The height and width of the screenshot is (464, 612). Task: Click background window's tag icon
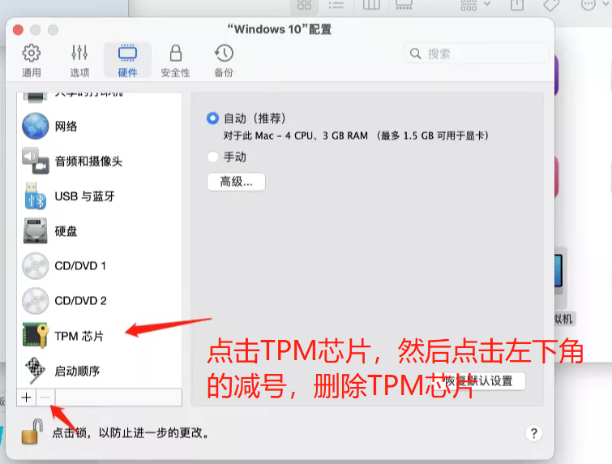point(551,5)
